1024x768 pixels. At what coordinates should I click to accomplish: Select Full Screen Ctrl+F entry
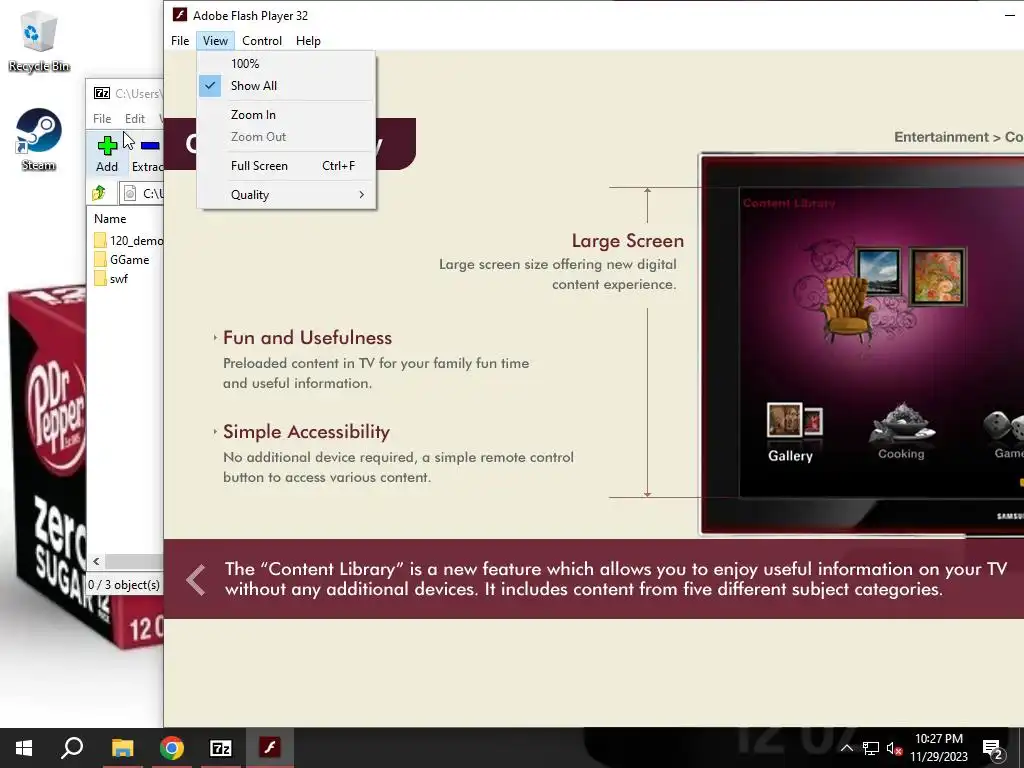[286, 166]
